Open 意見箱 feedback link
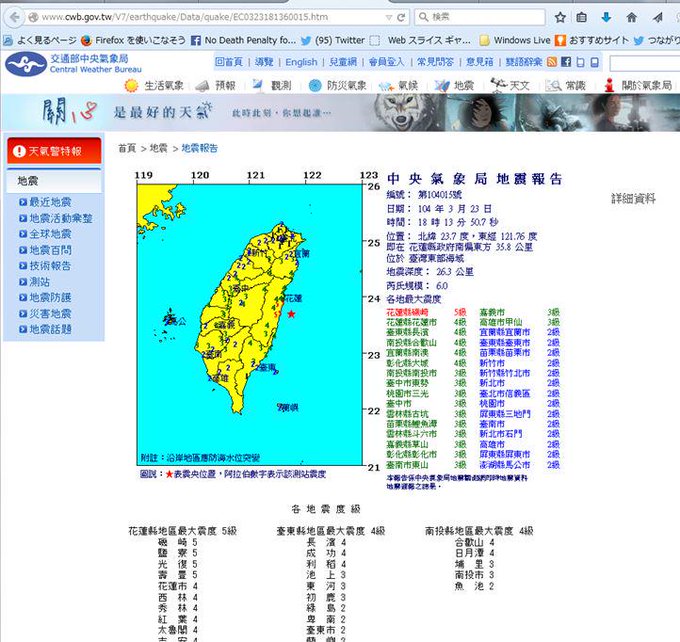The height and width of the screenshot is (642, 680). (479, 62)
